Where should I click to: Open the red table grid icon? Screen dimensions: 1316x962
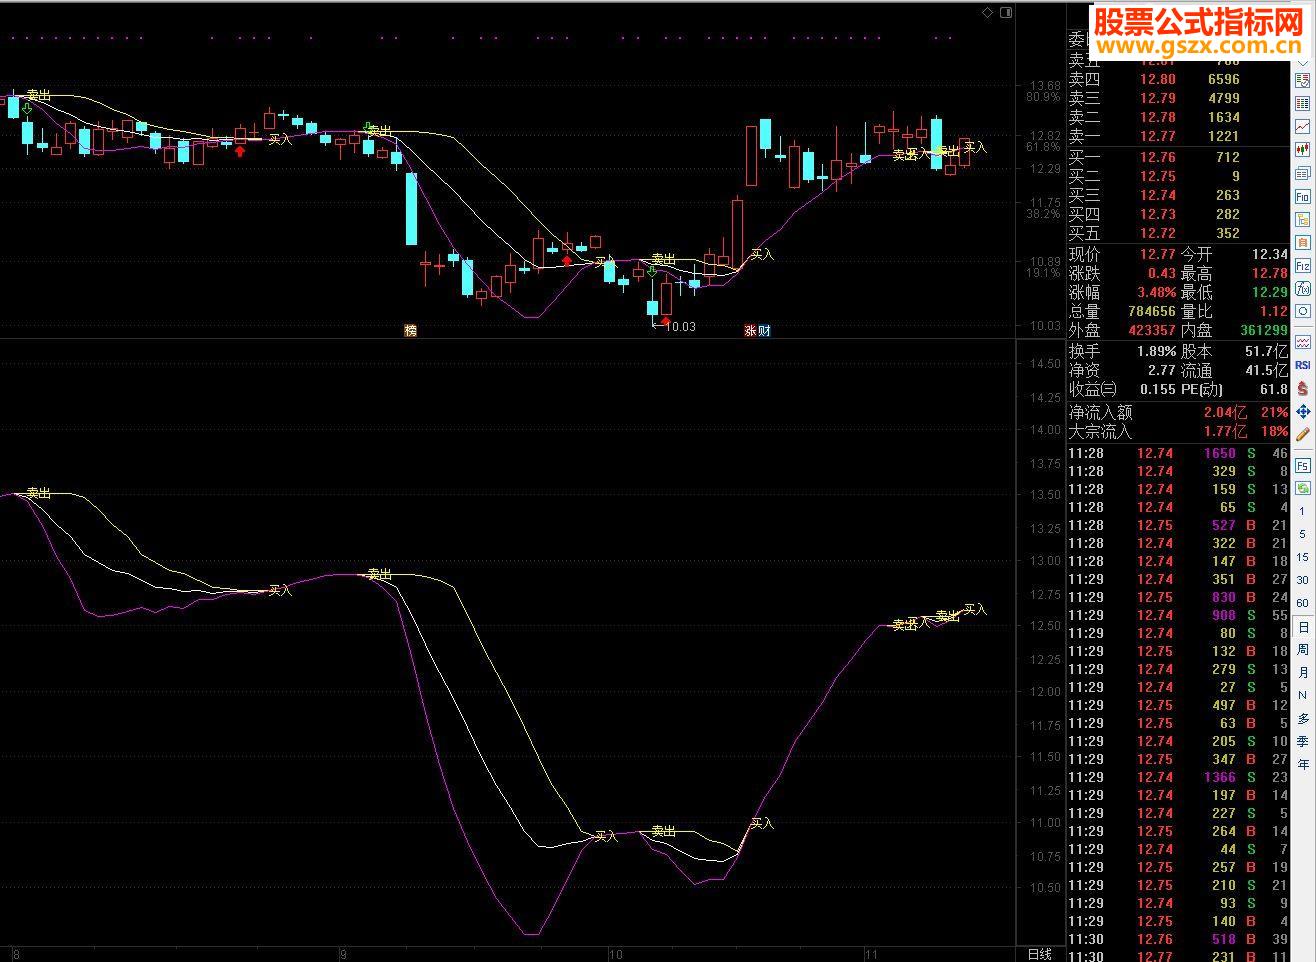1303,103
